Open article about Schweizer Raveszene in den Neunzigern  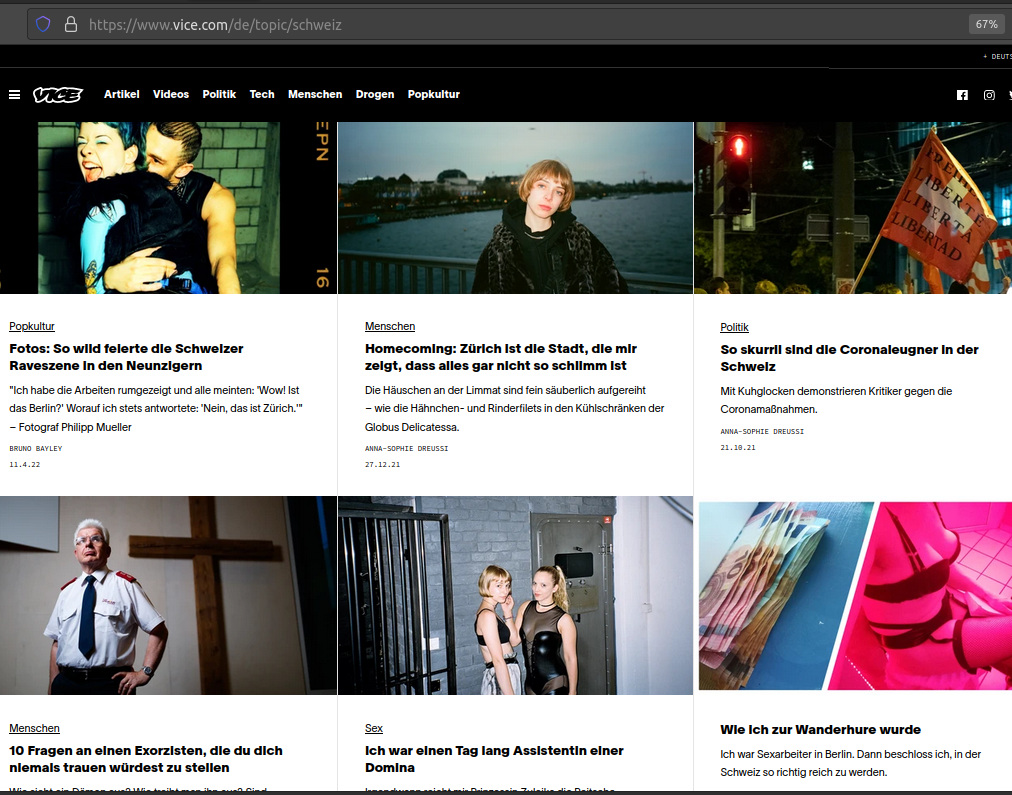point(126,357)
